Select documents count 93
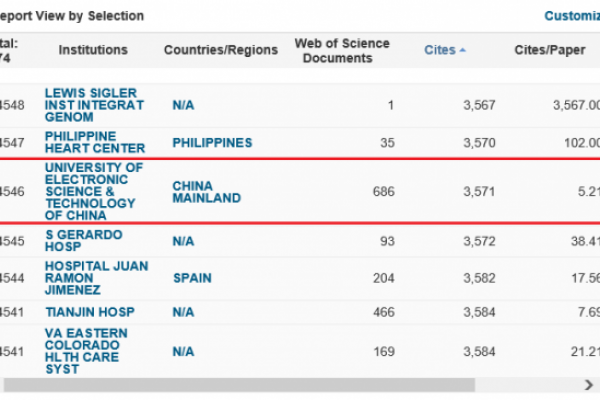600x400 pixels. pos(387,241)
